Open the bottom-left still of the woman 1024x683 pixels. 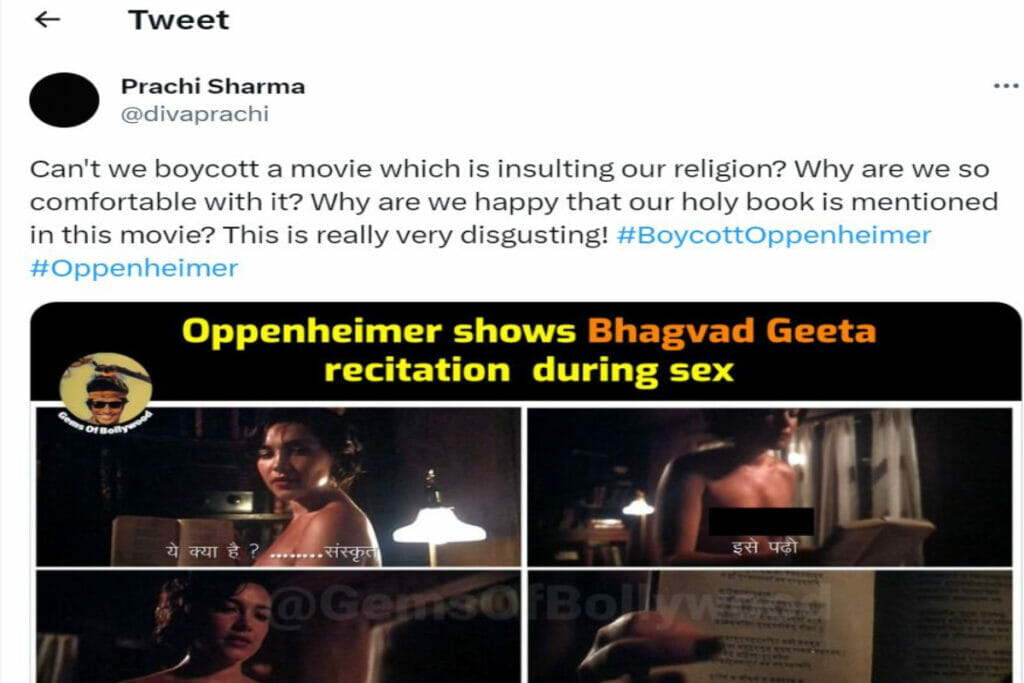pyautogui.click(x=279, y=626)
